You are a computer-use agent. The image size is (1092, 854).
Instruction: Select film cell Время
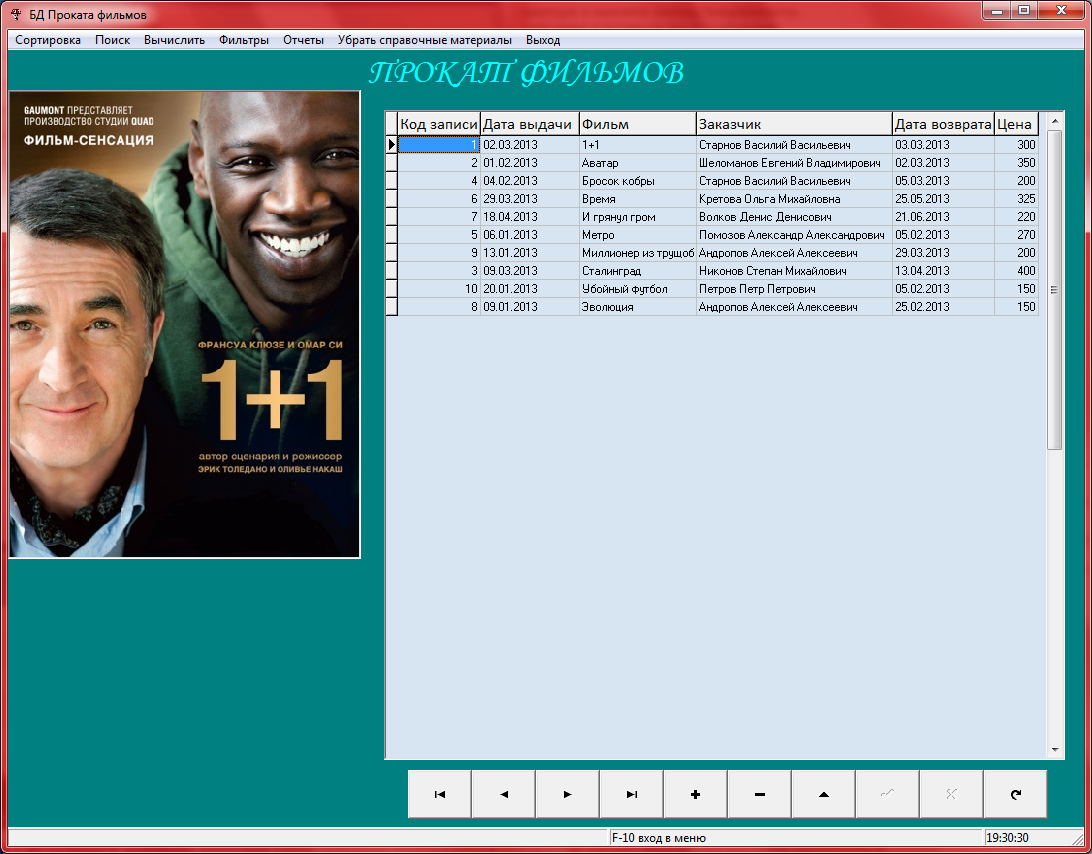click(x=637, y=199)
